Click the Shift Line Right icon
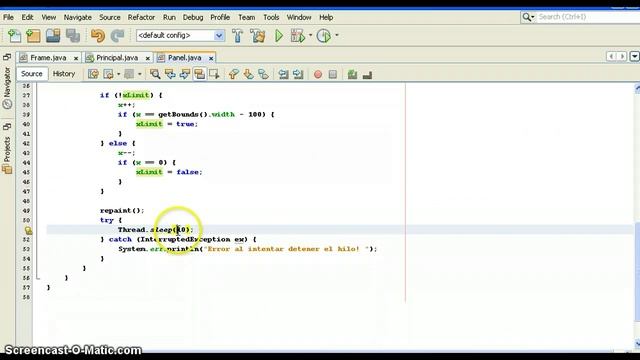The height and width of the screenshot is (360, 640). tap(298, 74)
